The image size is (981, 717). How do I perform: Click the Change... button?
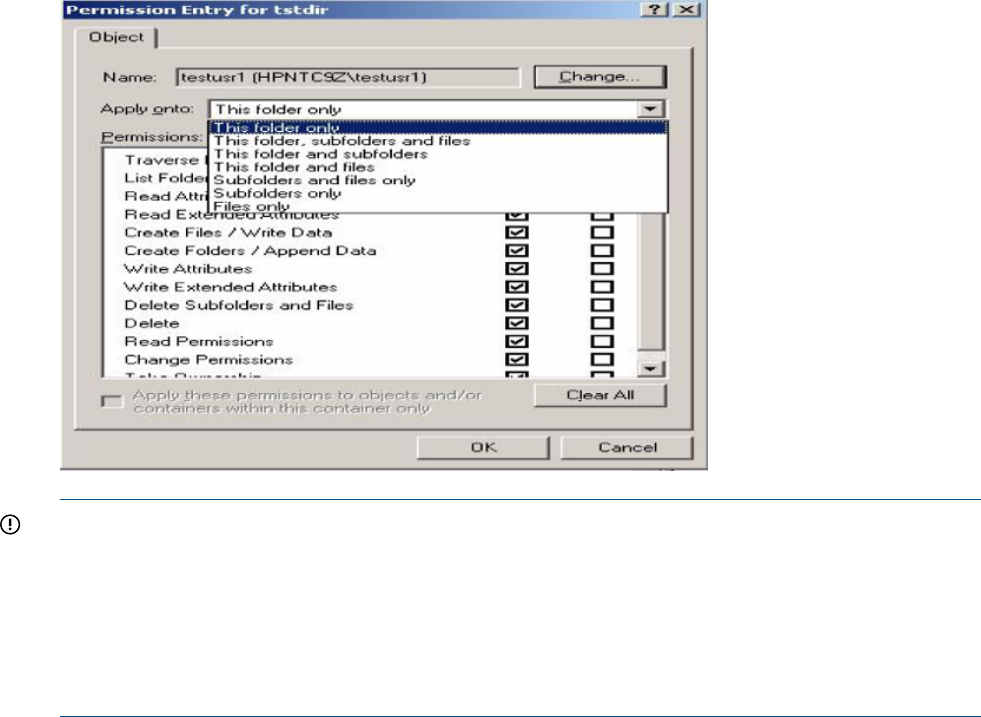pos(599,77)
